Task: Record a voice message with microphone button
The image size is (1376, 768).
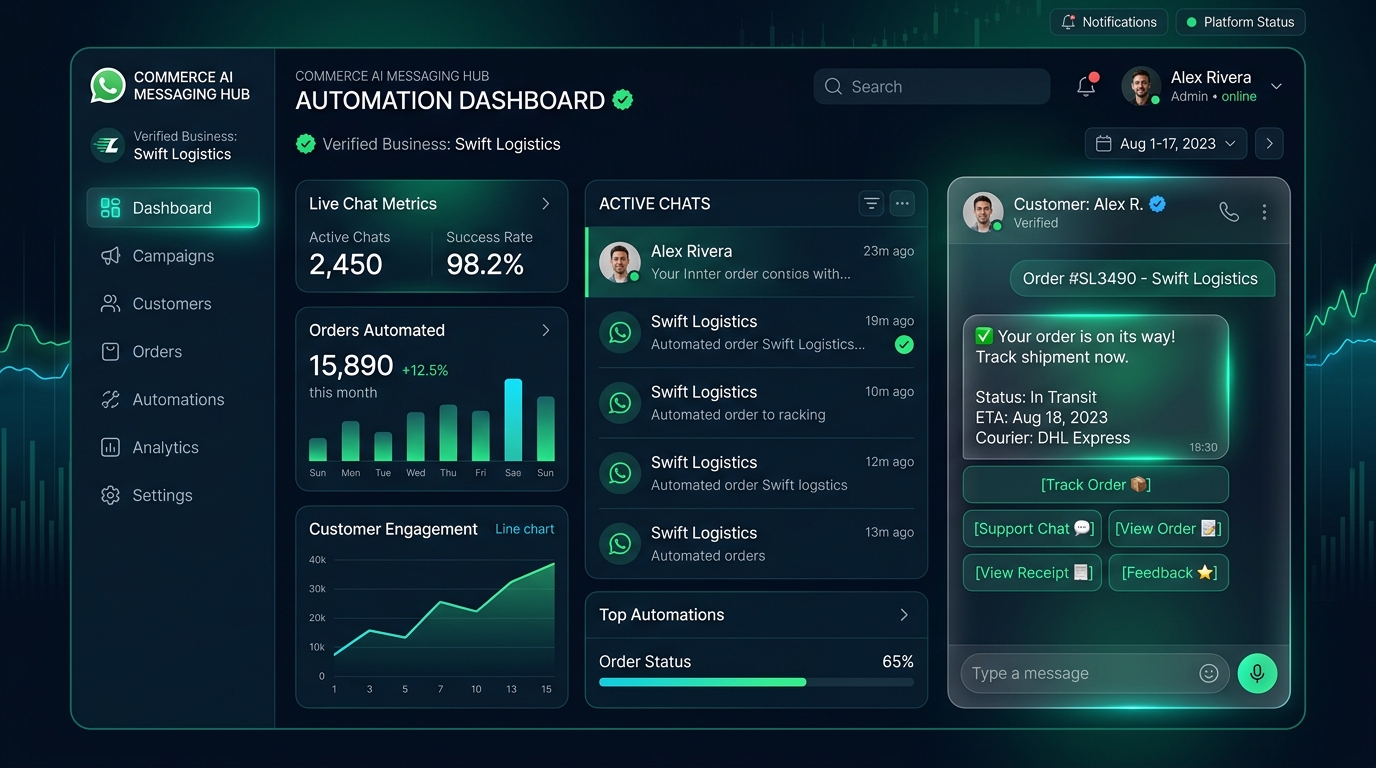Action: point(1257,673)
